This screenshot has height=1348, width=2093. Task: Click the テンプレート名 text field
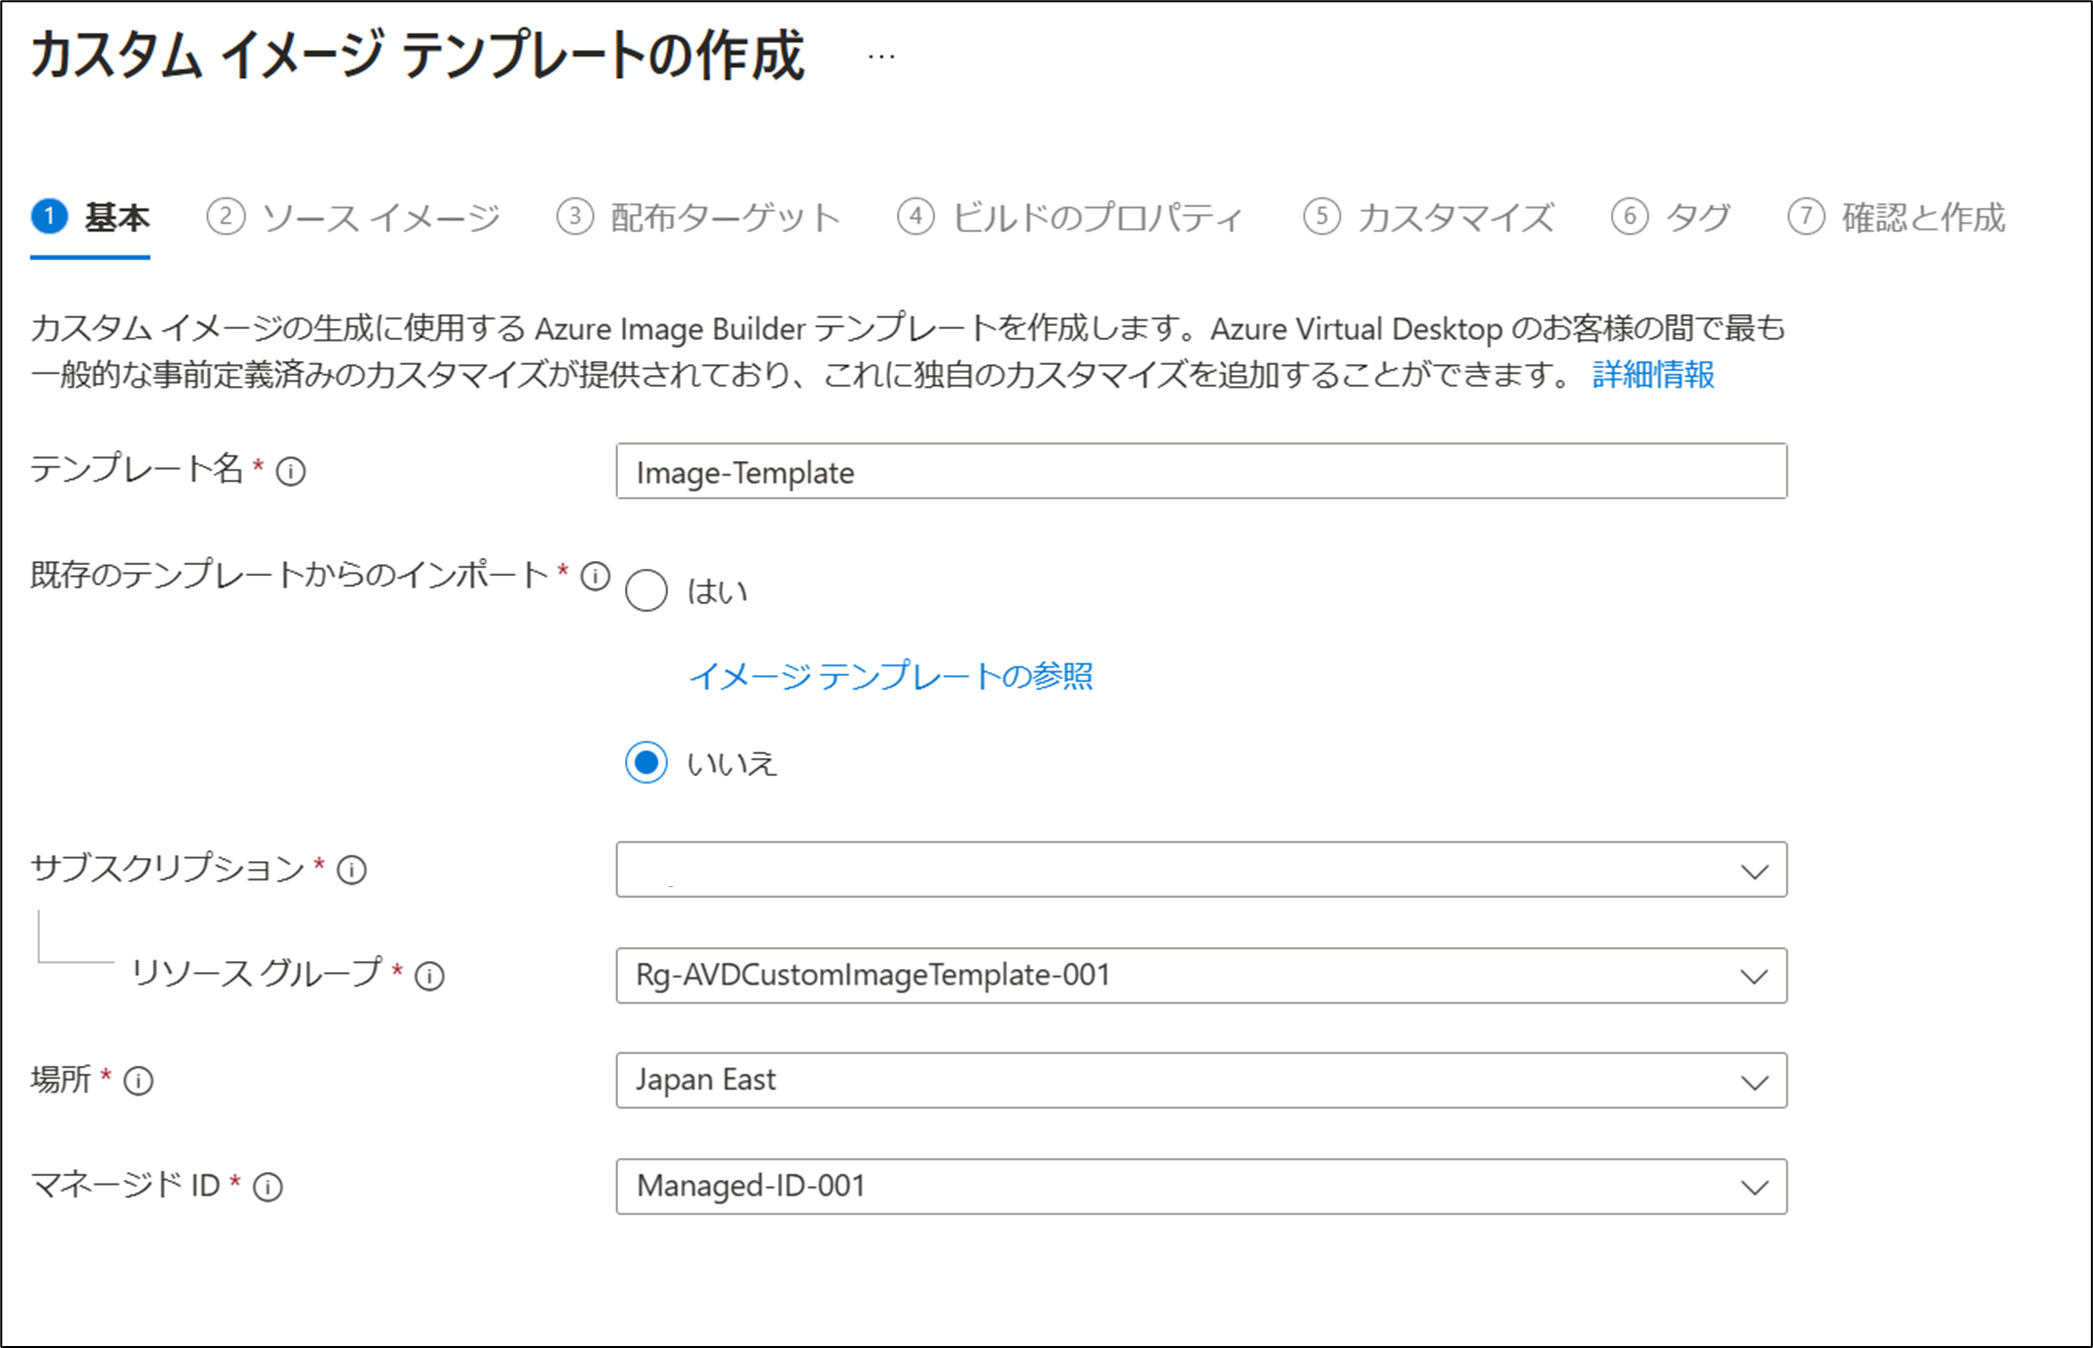click(1200, 471)
